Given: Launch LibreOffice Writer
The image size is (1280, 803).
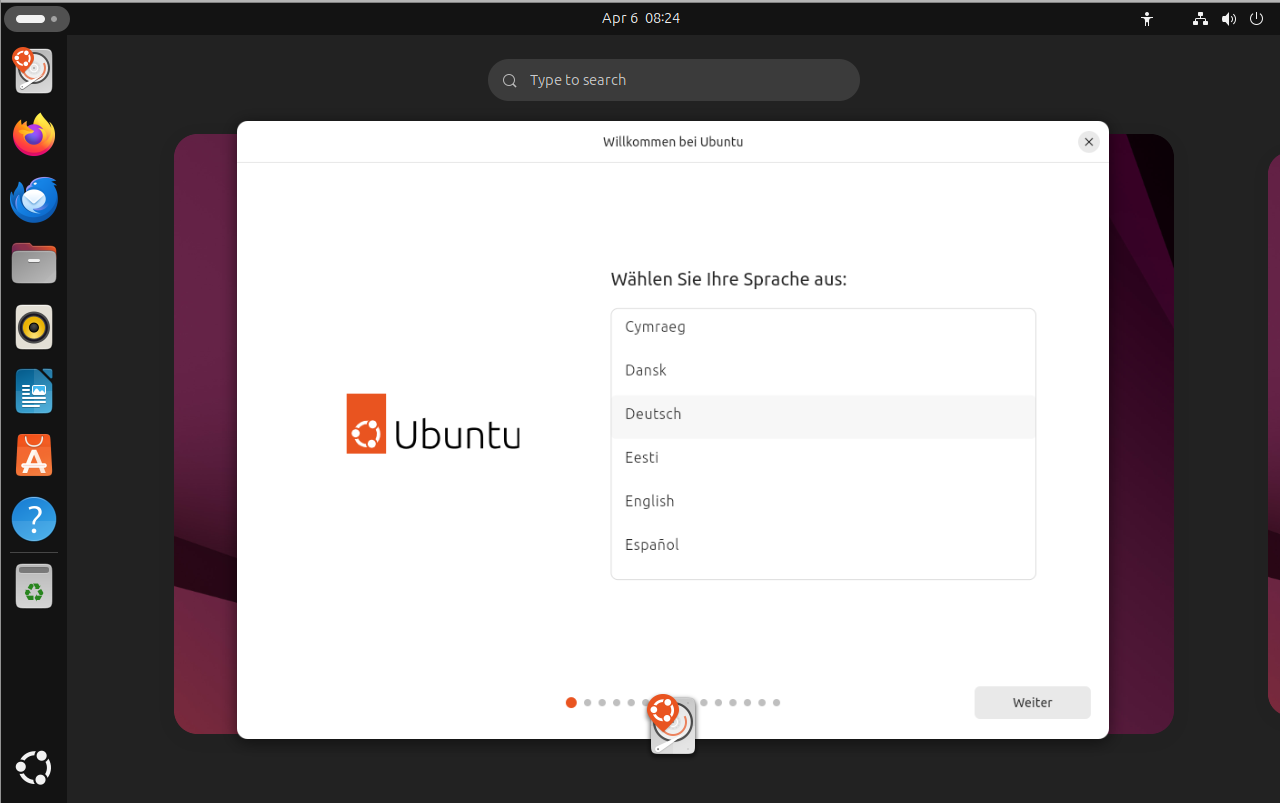Looking at the screenshot, I should (34, 391).
